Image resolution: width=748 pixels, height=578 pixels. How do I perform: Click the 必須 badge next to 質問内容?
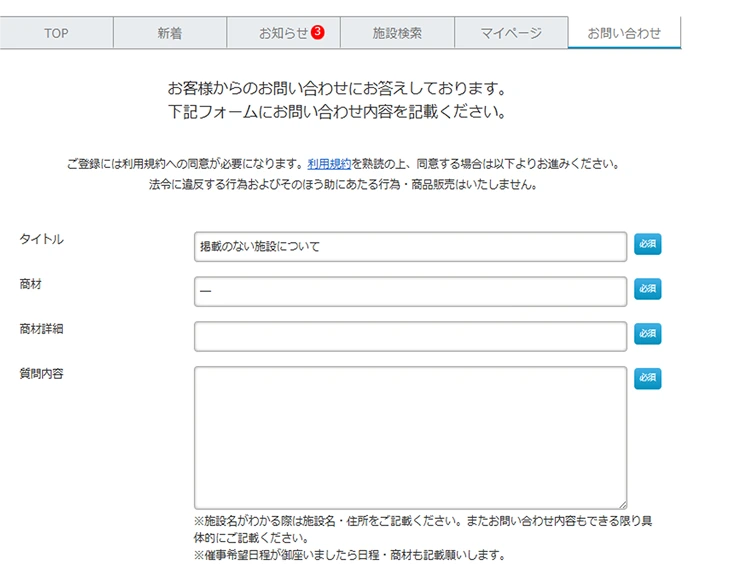[647, 378]
